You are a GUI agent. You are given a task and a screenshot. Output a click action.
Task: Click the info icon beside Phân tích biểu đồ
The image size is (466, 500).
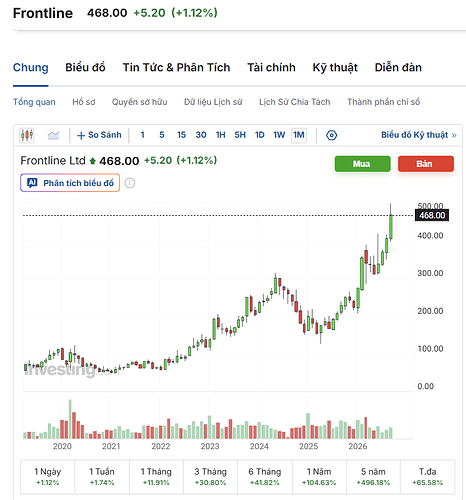(x=130, y=183)
